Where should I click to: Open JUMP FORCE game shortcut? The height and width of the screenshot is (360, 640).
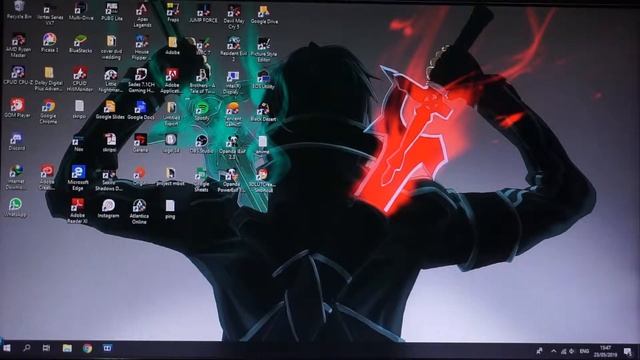203,13
